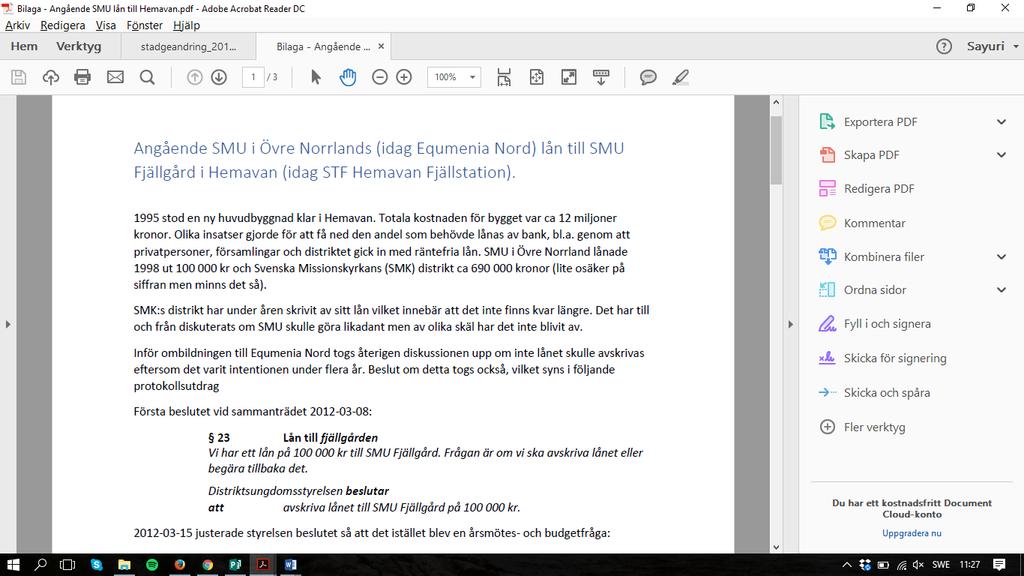Click fit one full page icon
This screenshot has width=1024, height=576.
[536, 77]
